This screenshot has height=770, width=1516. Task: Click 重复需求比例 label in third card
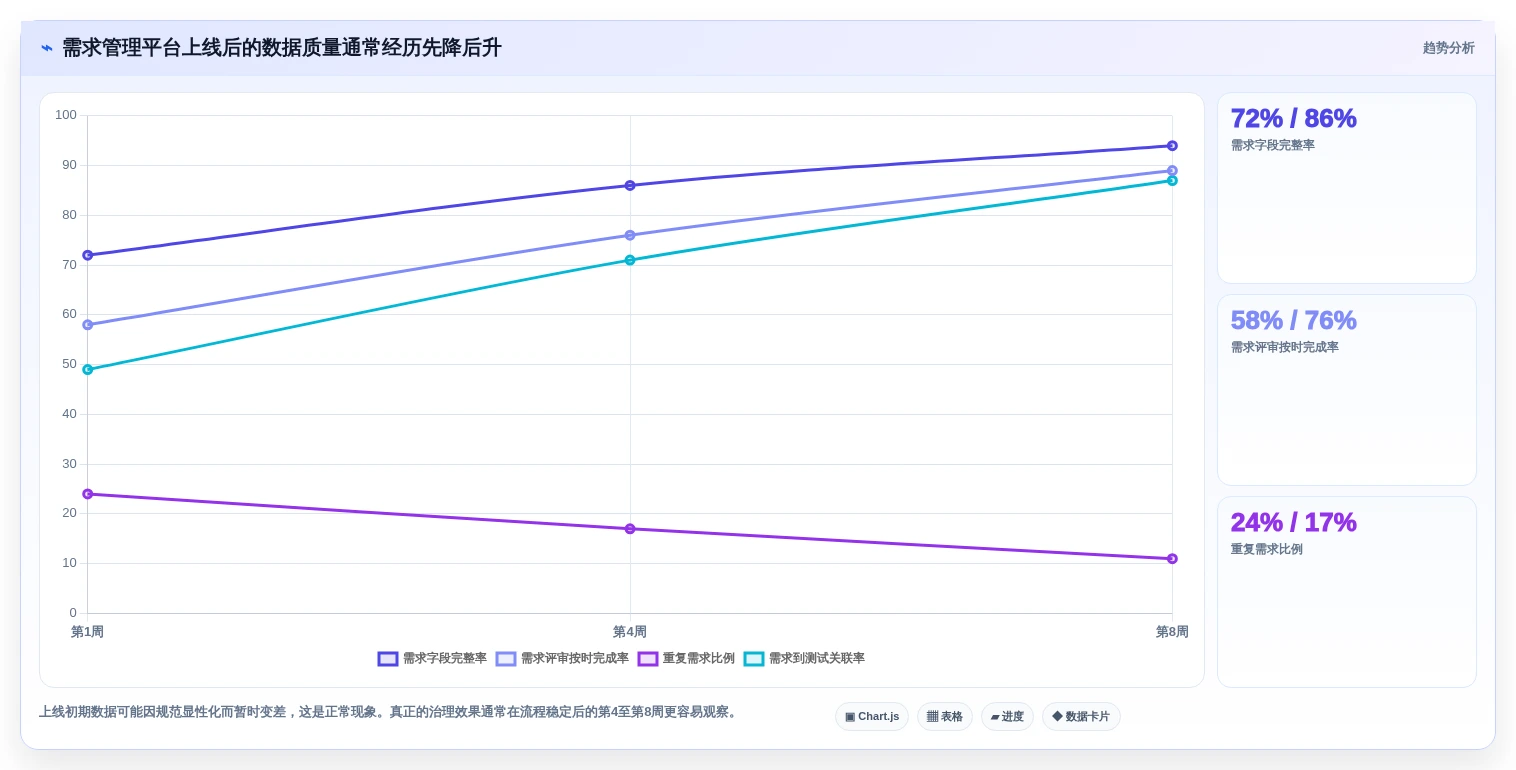coord(1267,549)
